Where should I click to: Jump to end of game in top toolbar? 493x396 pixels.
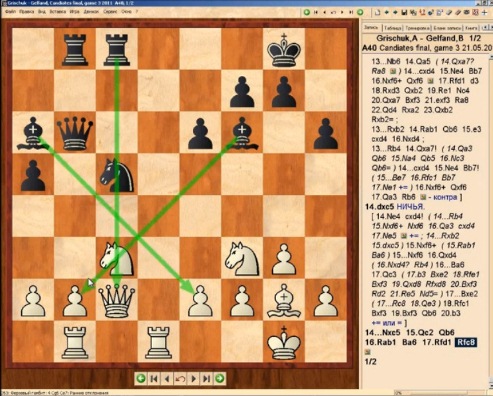[x=351, y=12]
